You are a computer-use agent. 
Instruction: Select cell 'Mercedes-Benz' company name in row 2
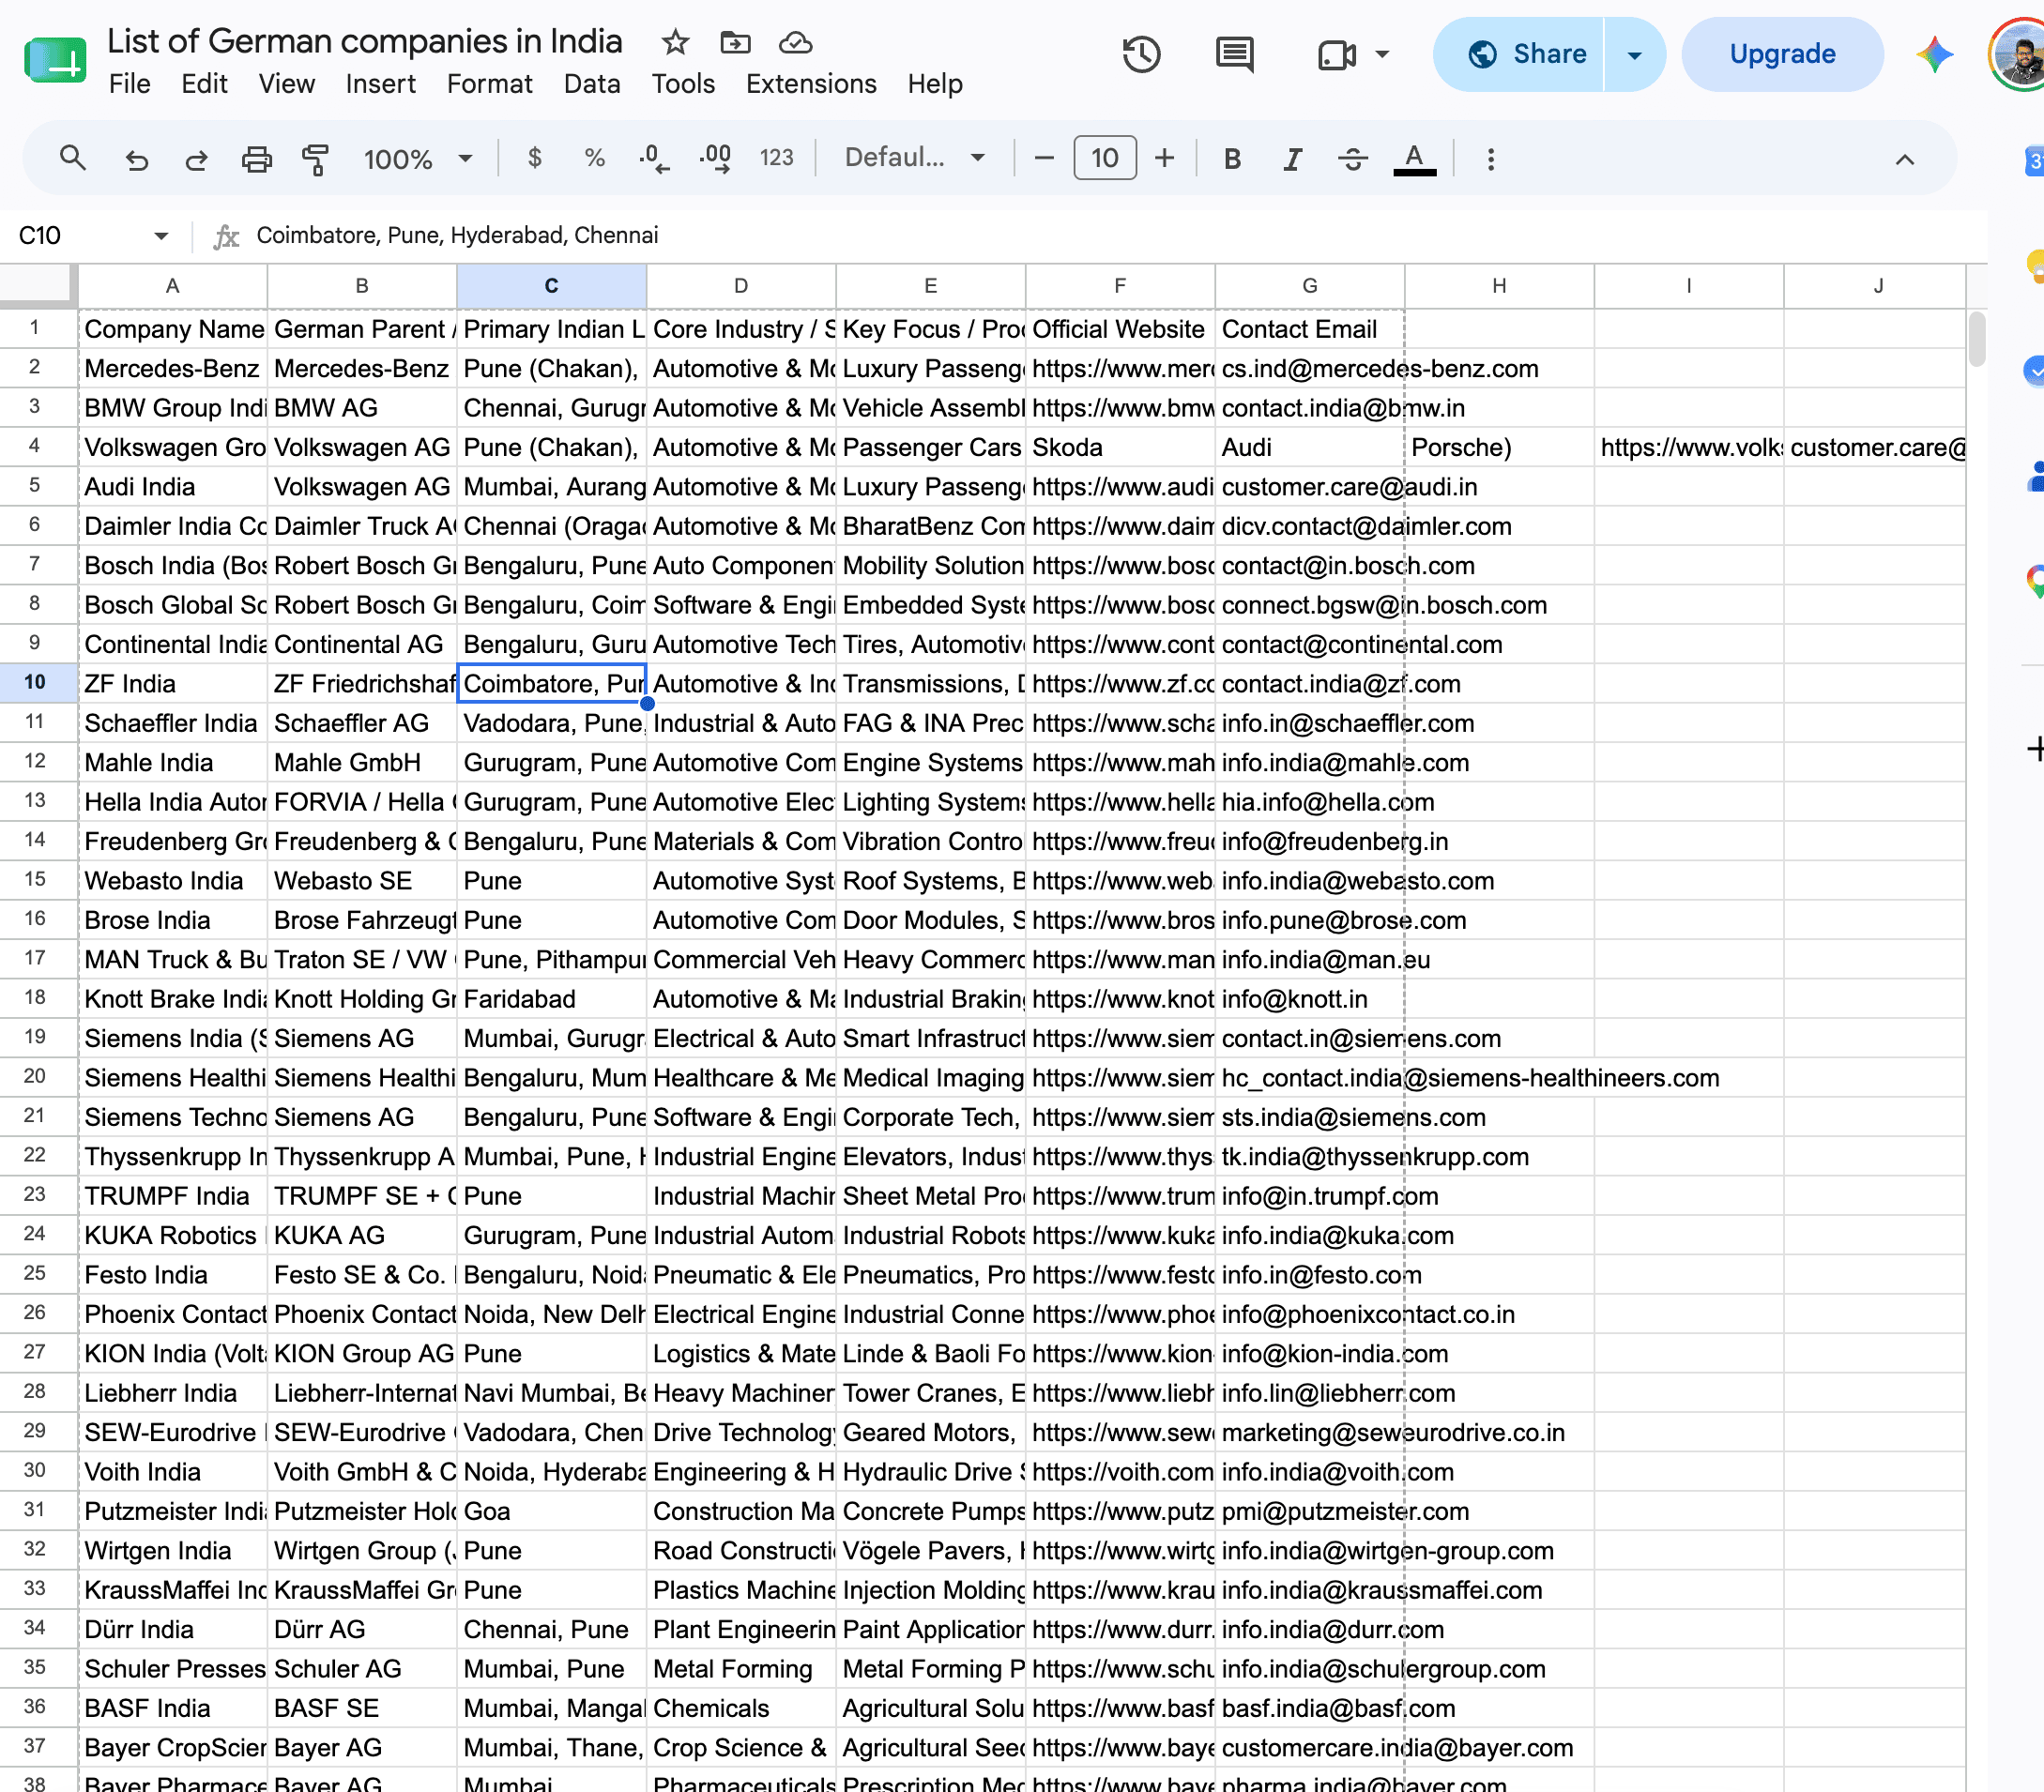(173, 369)
